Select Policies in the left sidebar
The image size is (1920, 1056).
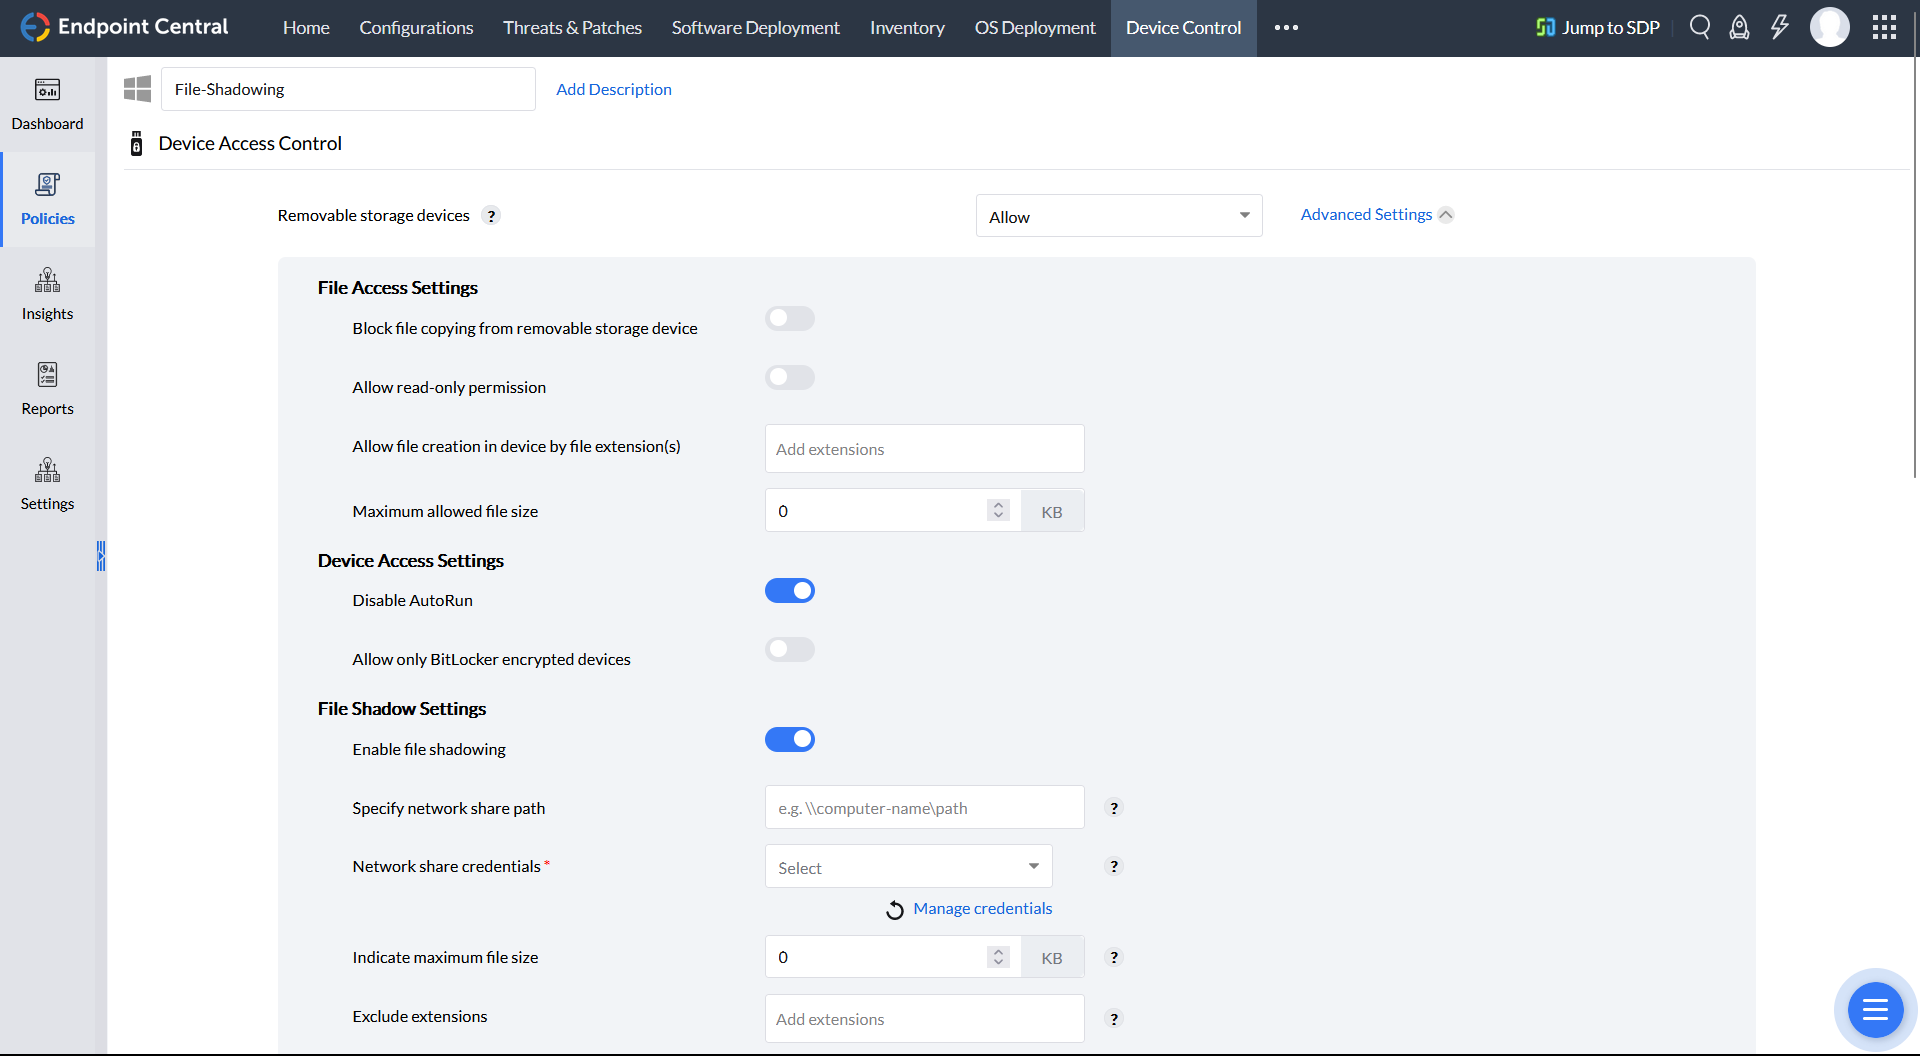[47, 199]
